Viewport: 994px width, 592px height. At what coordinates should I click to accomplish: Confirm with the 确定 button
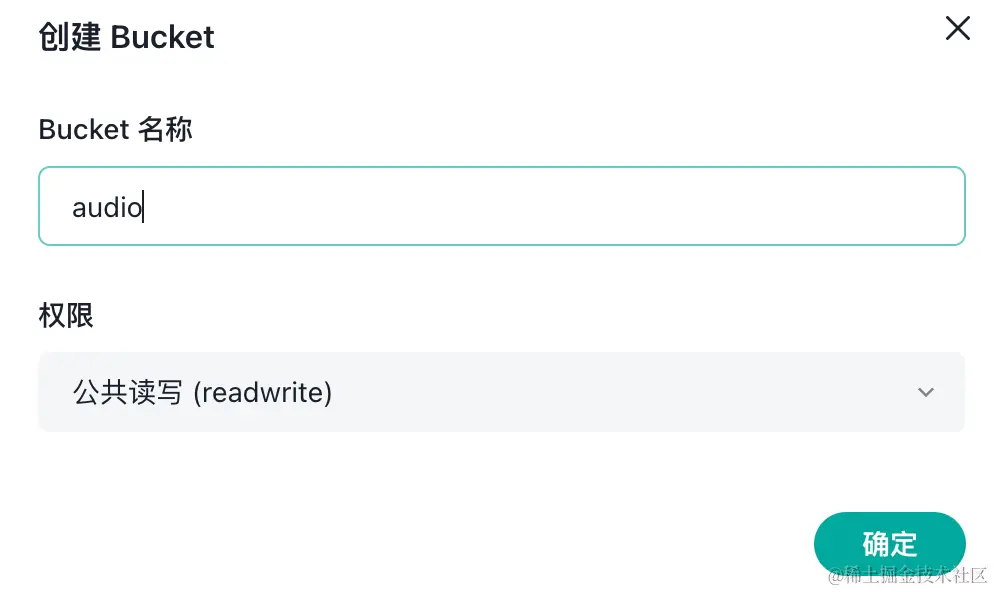(889, 544)
